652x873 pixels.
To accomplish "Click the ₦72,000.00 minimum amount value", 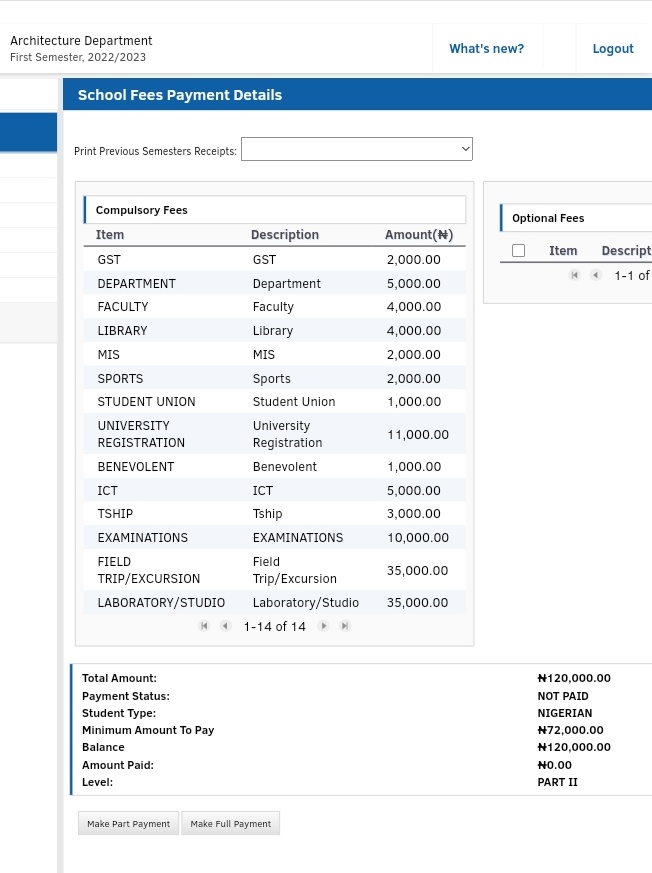I will (x=570, y=730).
